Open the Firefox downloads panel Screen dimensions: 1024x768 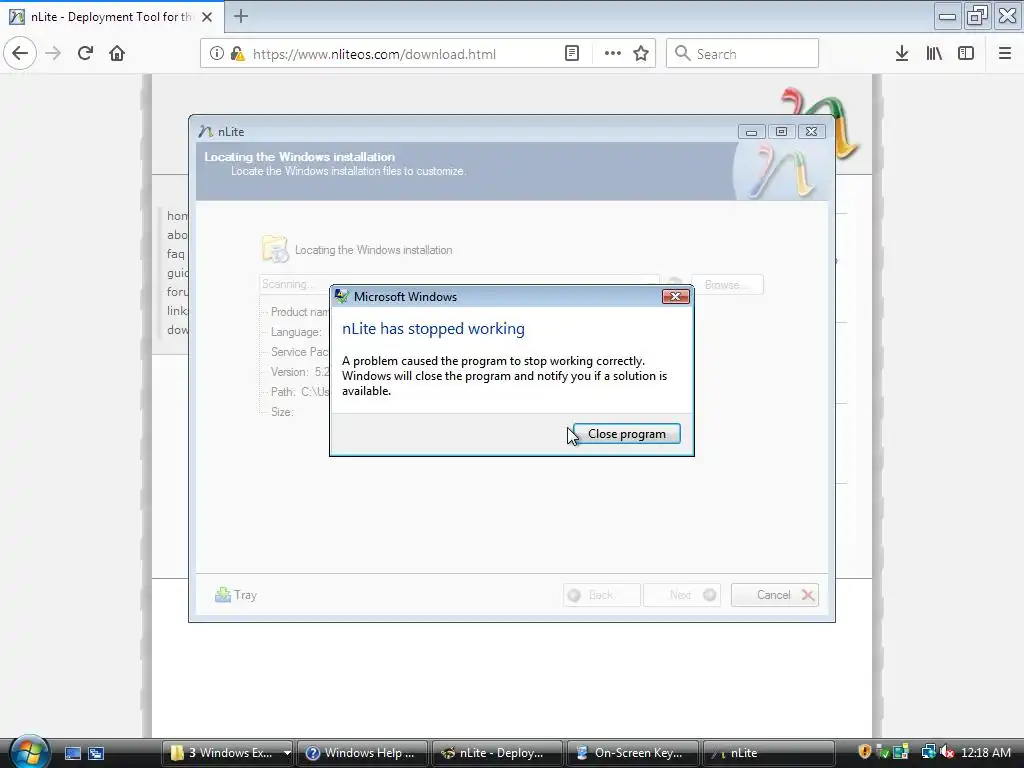(x=902, y=54)
